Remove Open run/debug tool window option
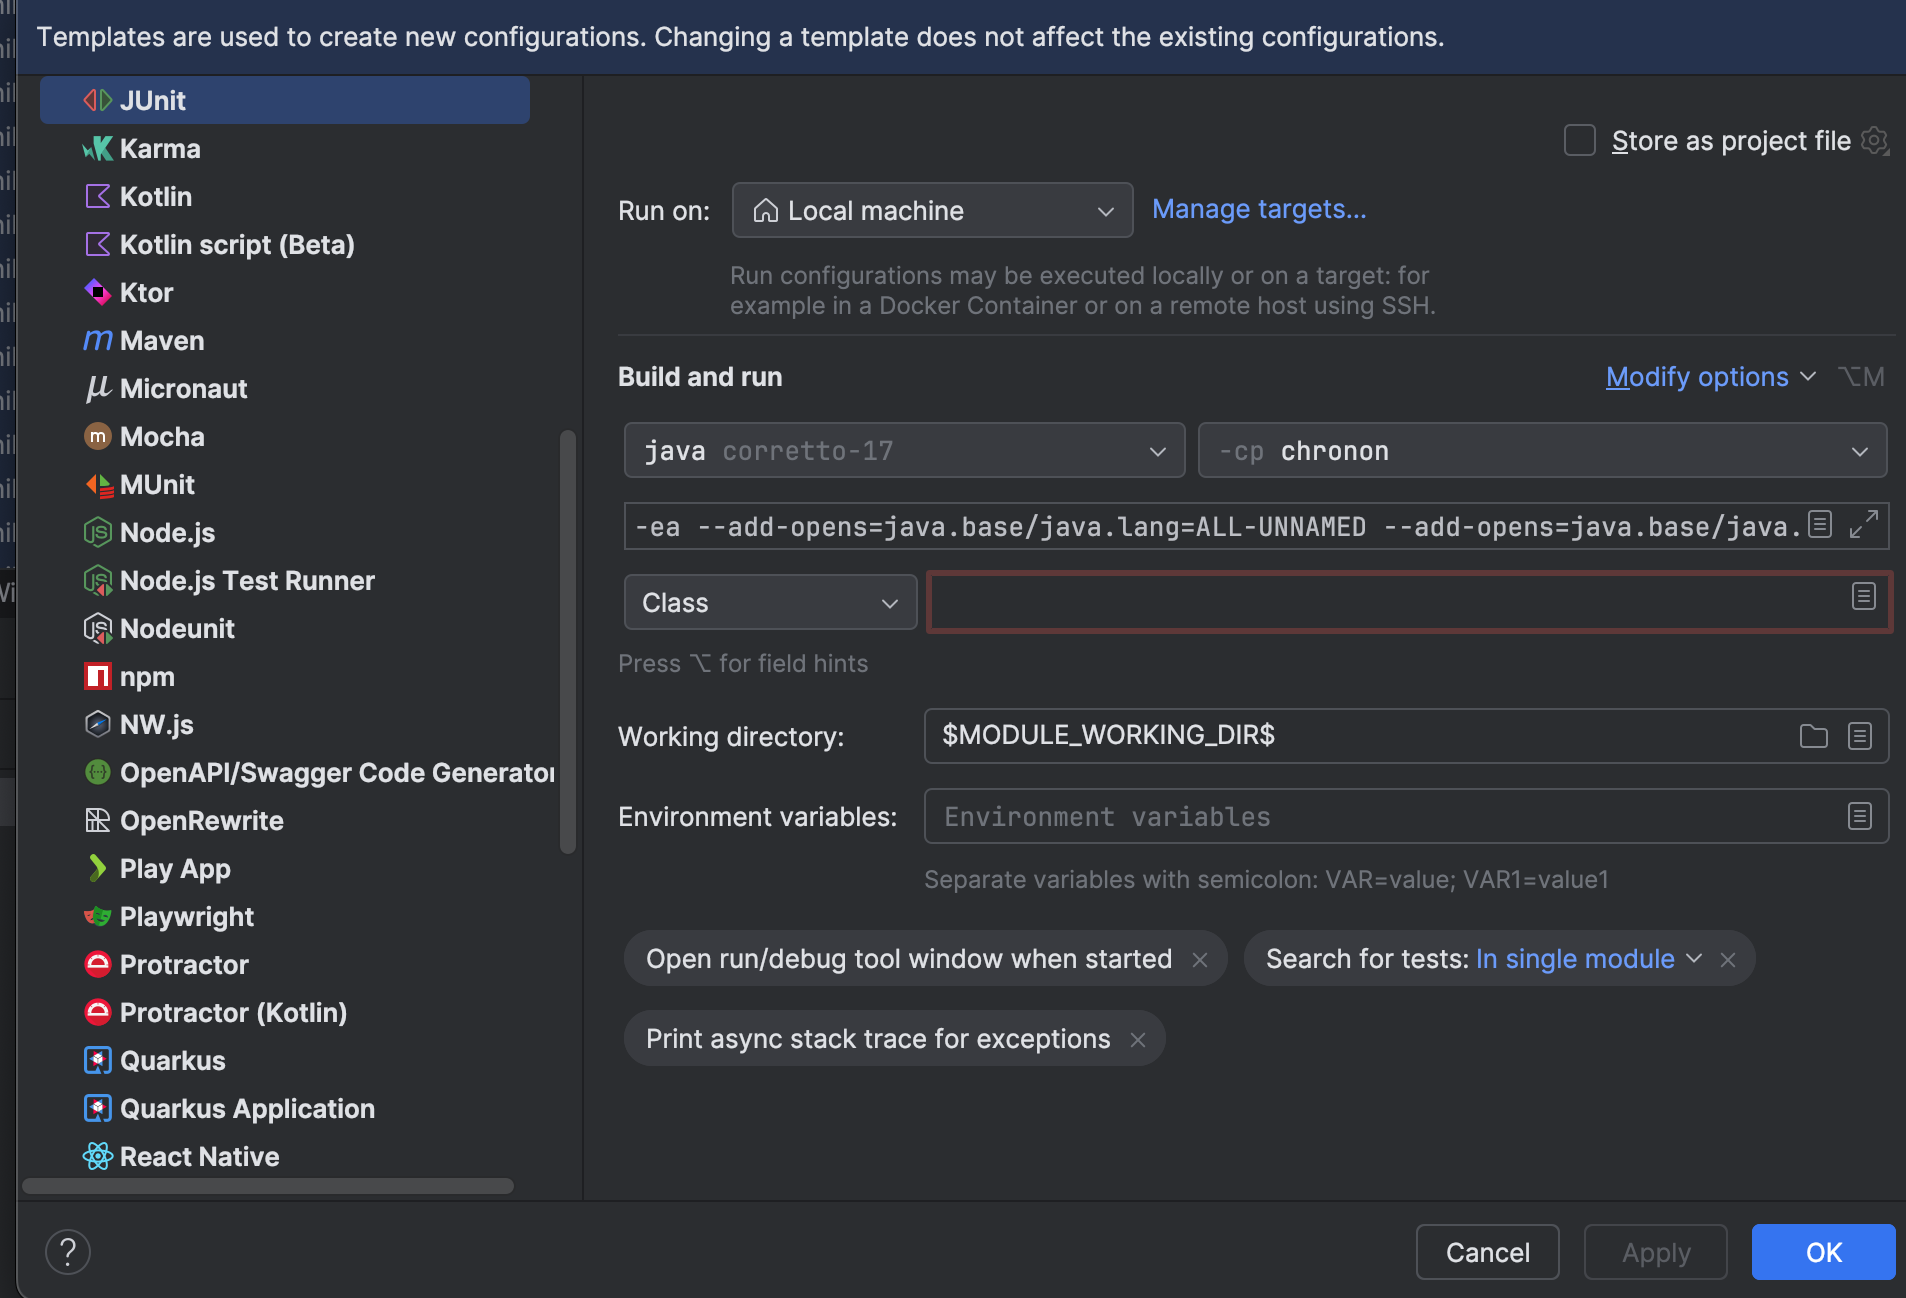 [x=1200, y=960]
